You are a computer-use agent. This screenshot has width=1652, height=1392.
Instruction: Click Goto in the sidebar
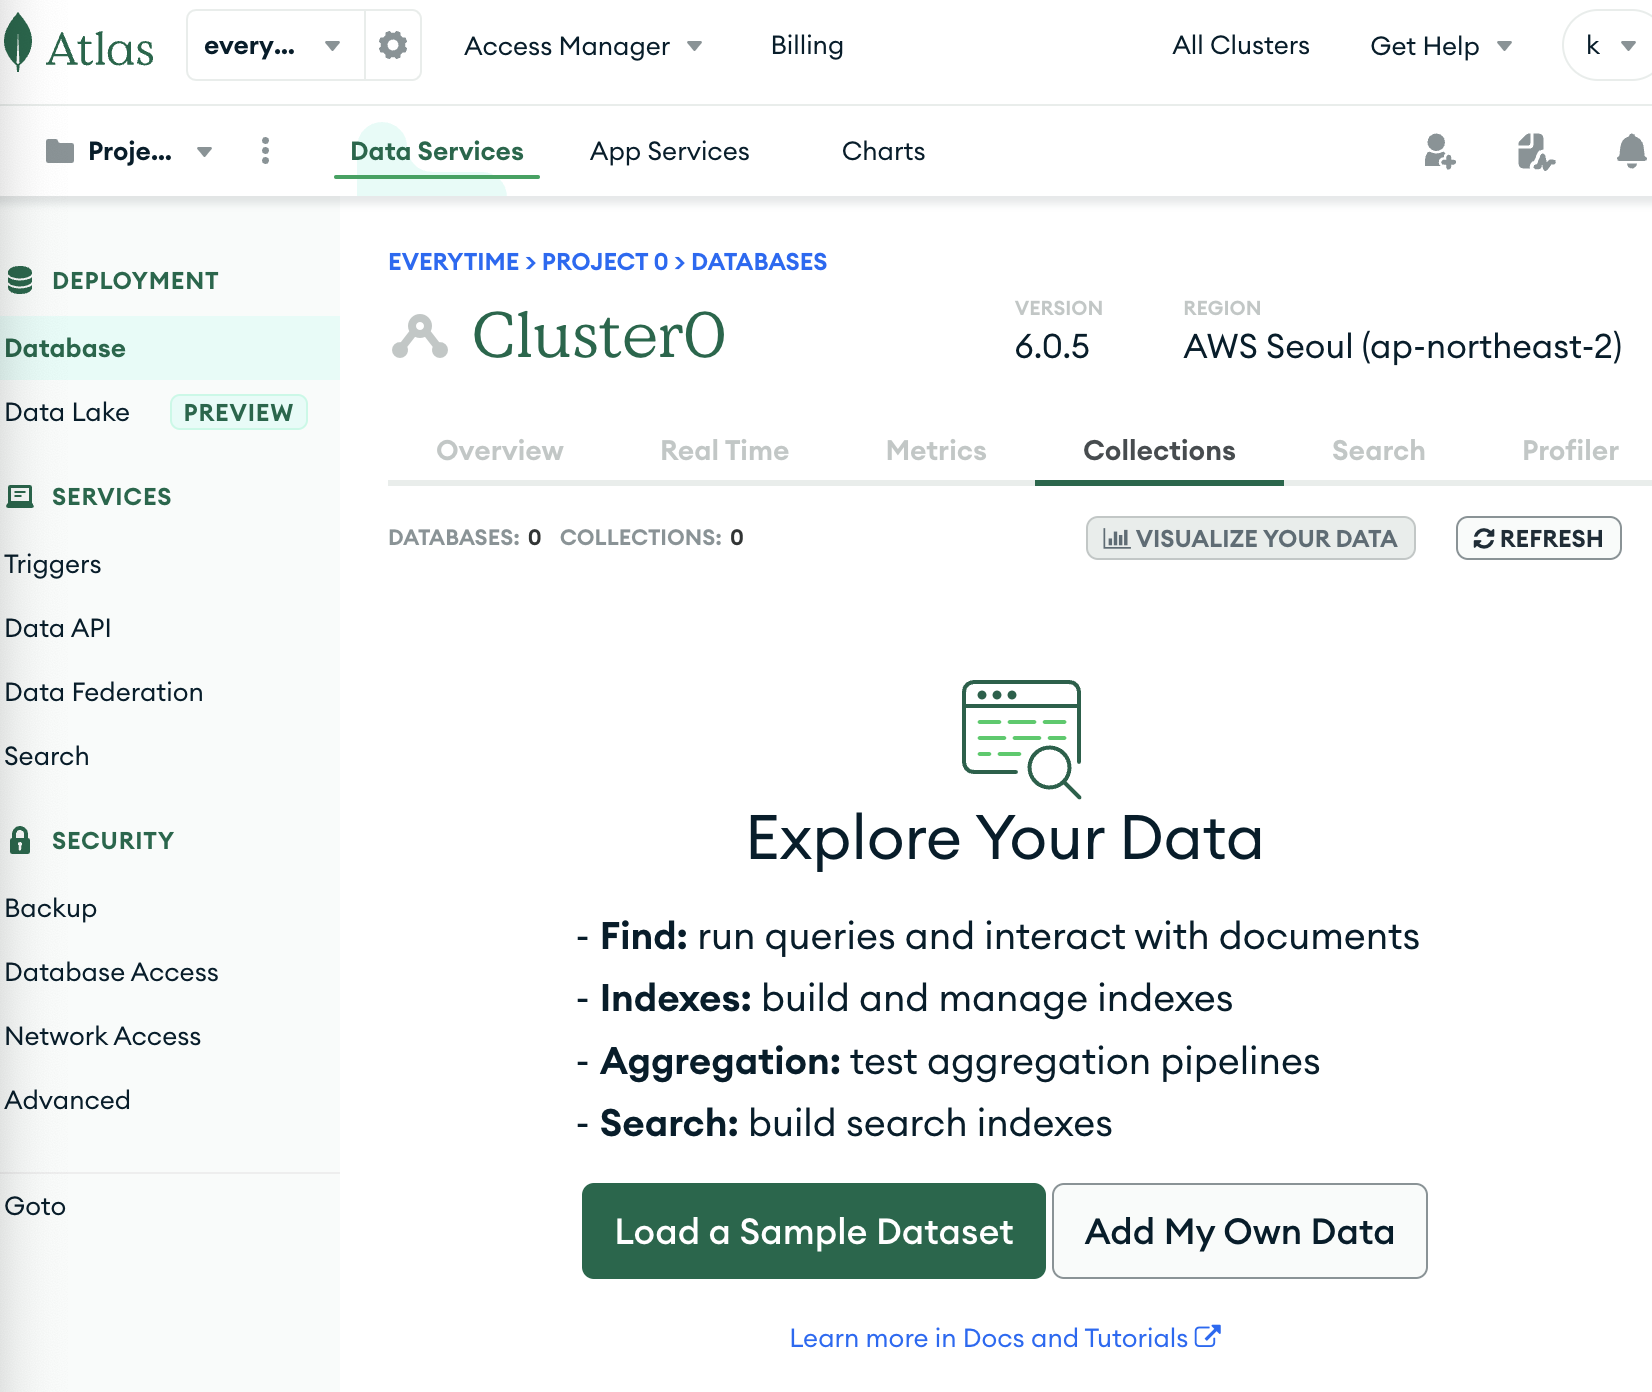35,1206
